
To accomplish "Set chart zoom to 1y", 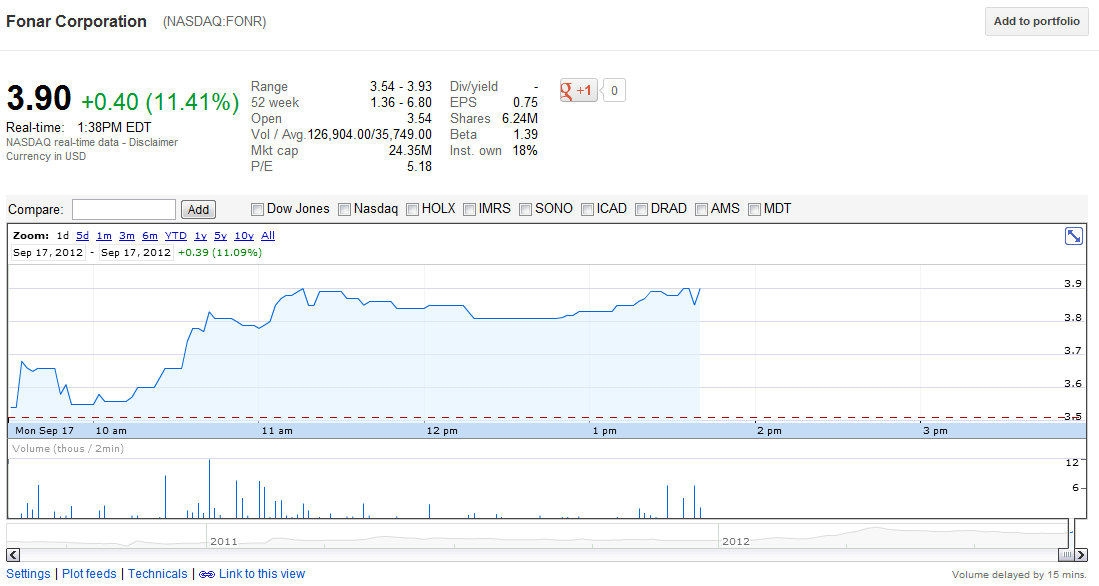I will [200, 236].
